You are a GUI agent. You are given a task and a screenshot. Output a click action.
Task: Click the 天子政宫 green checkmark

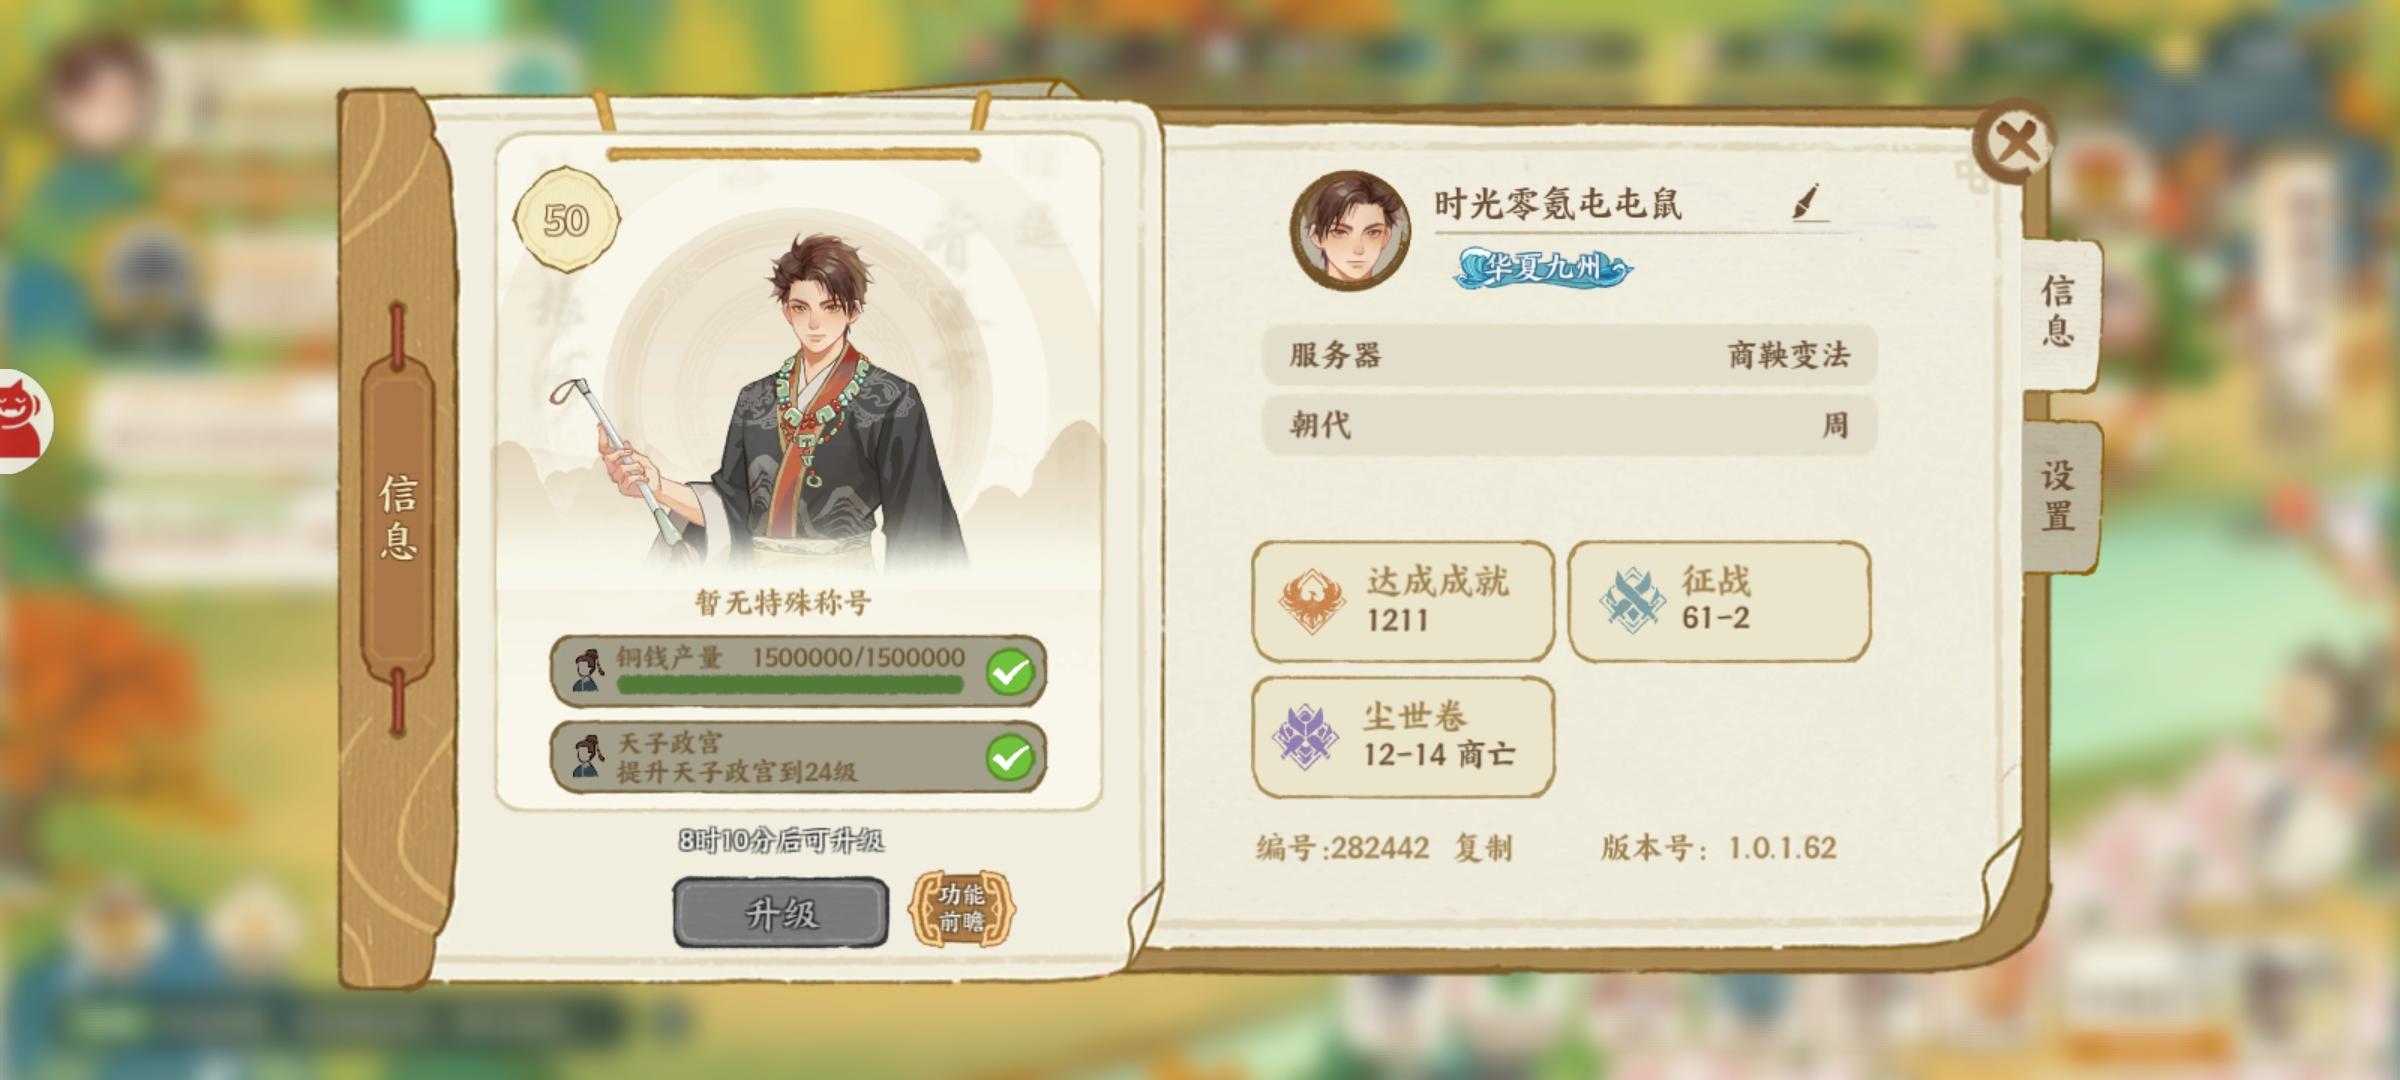[1010, 757]
